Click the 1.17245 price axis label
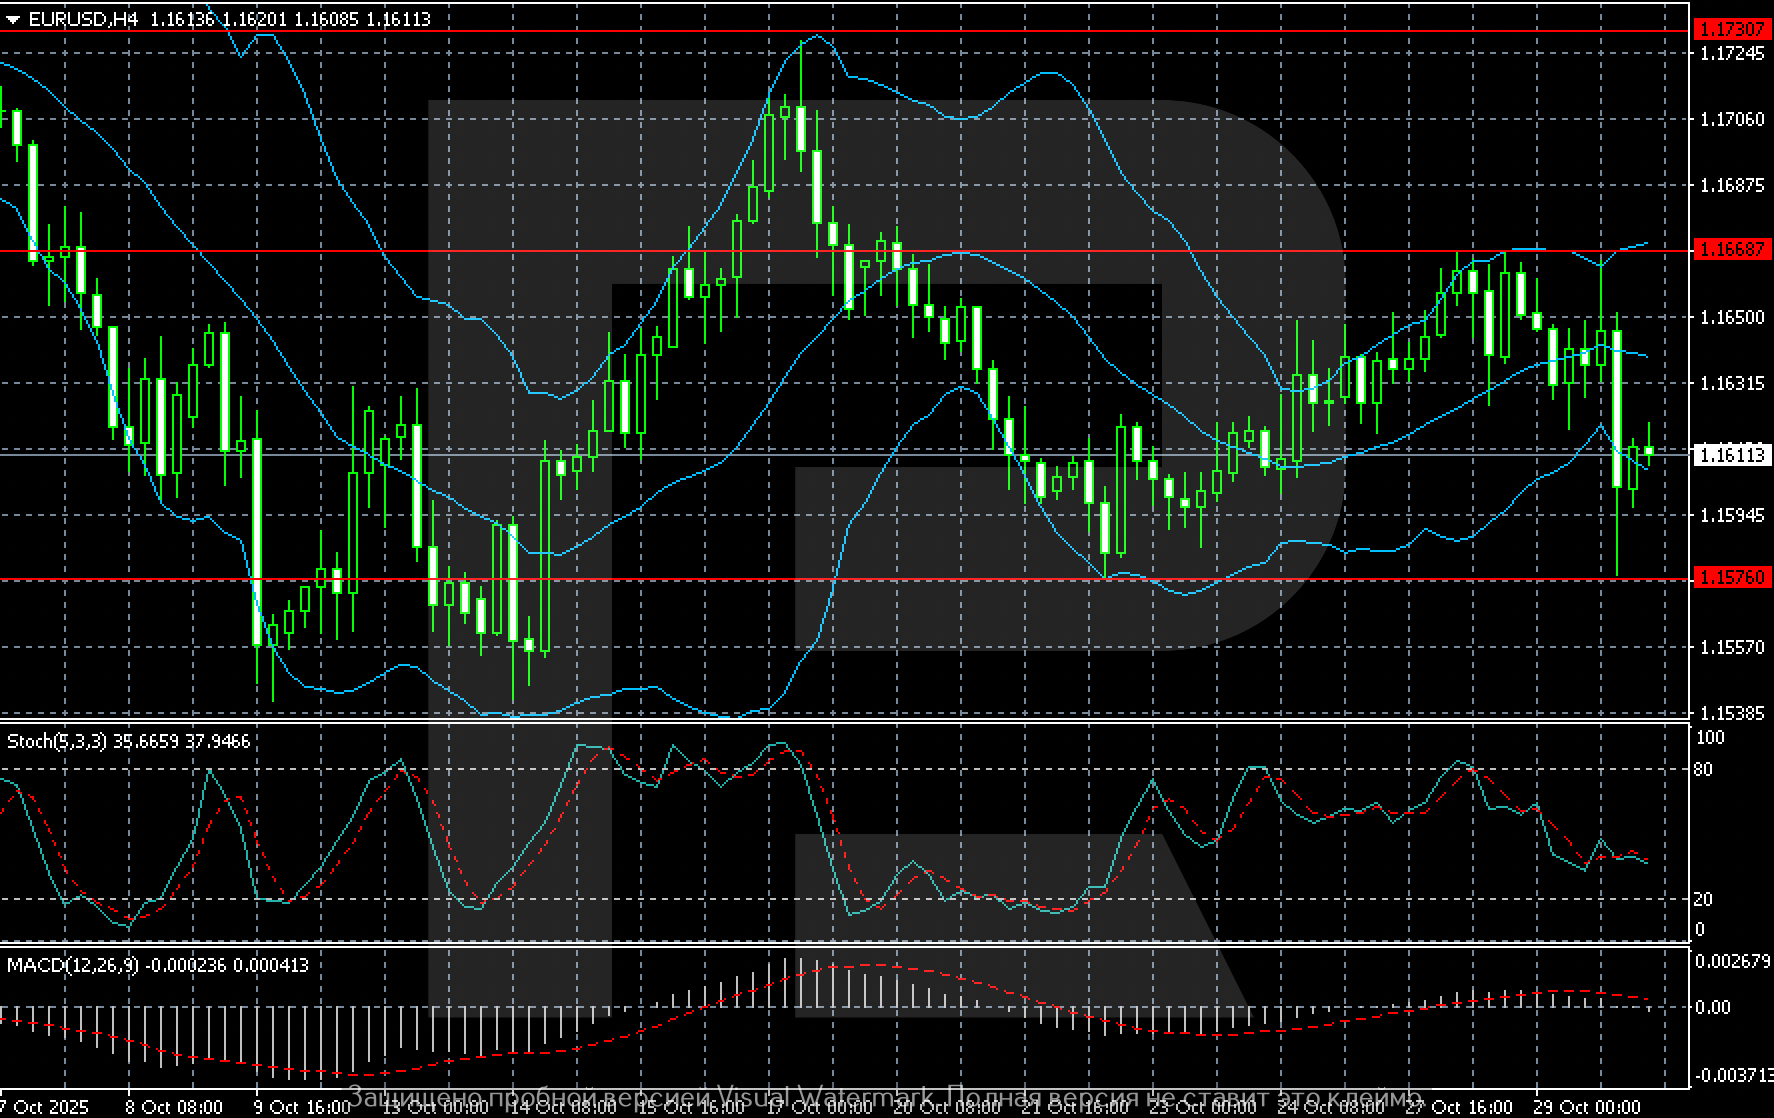The width and height of the screenshot is (1774, 1118). point(1732,53)
